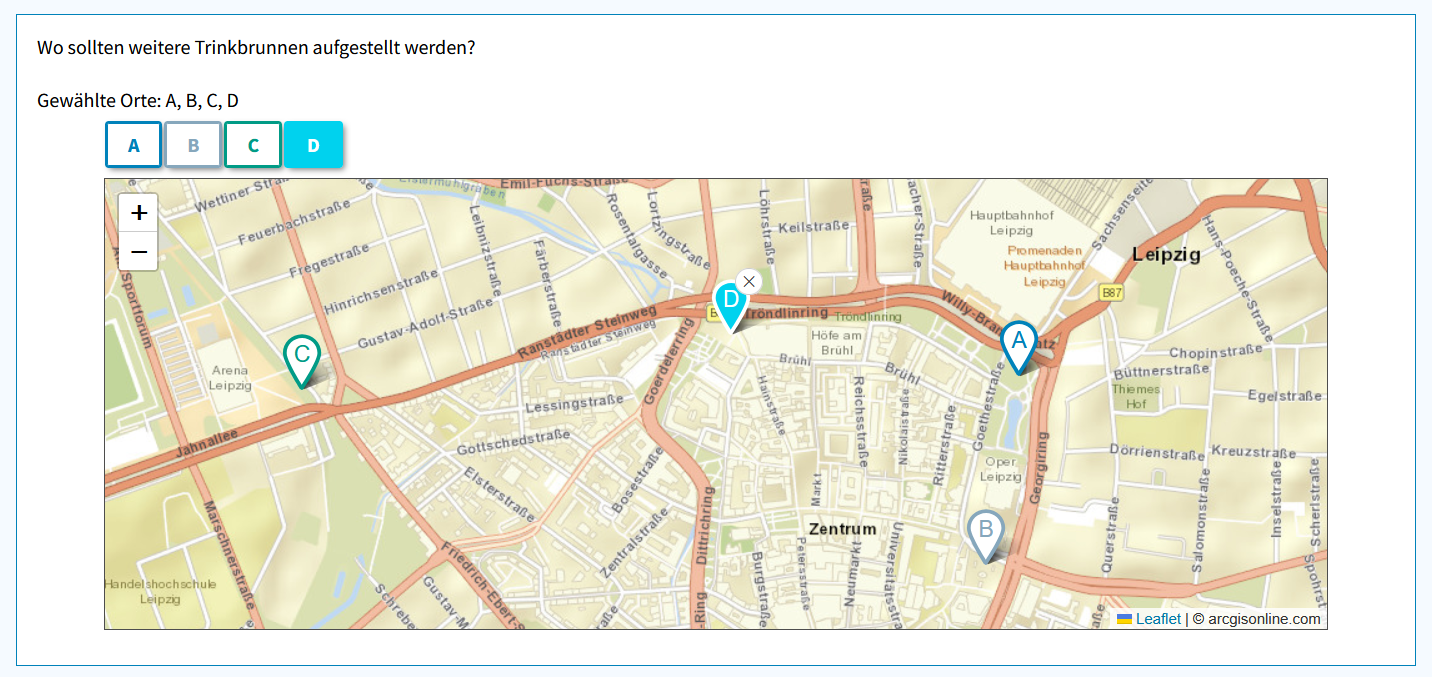Toggle location button B
This screenshot has height=677, width=1432.
click(193, 145)
